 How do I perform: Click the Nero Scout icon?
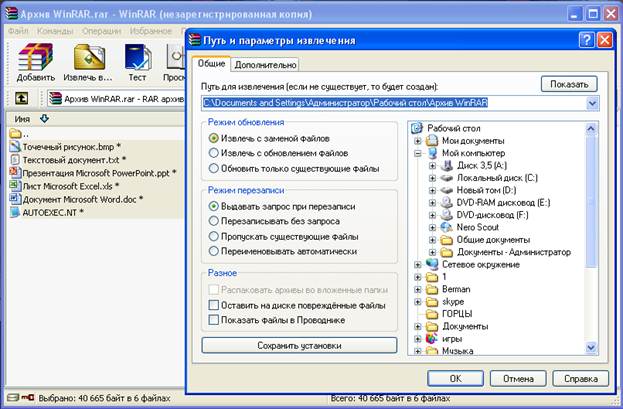[x=447, y=227]
